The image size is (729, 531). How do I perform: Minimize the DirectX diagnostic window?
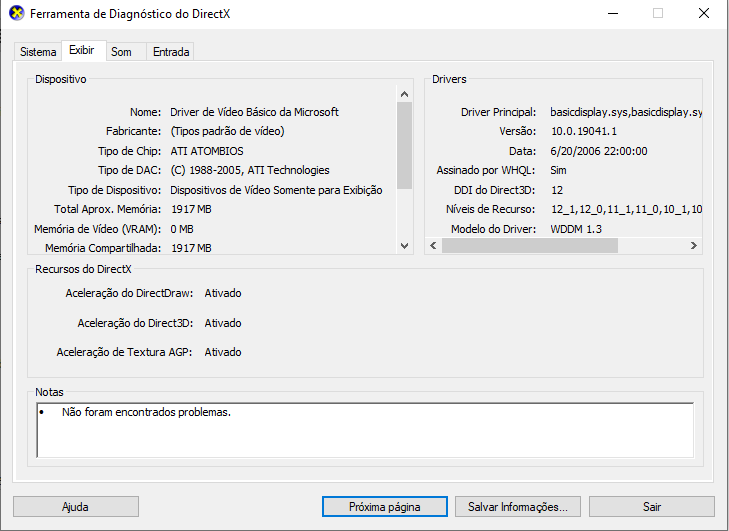point(613,13)
